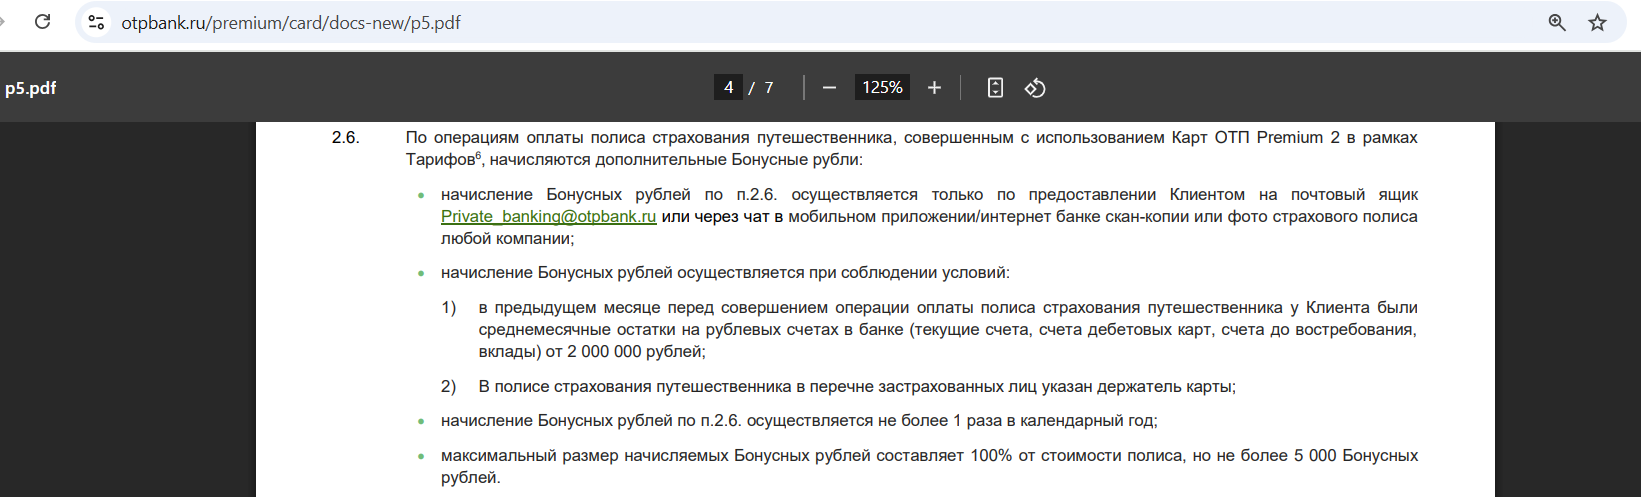1641x497 pixels.
Task: Click 'начисление Бонусных рублей осуществляется при соблюдении условий'
Action: [725, 273]
